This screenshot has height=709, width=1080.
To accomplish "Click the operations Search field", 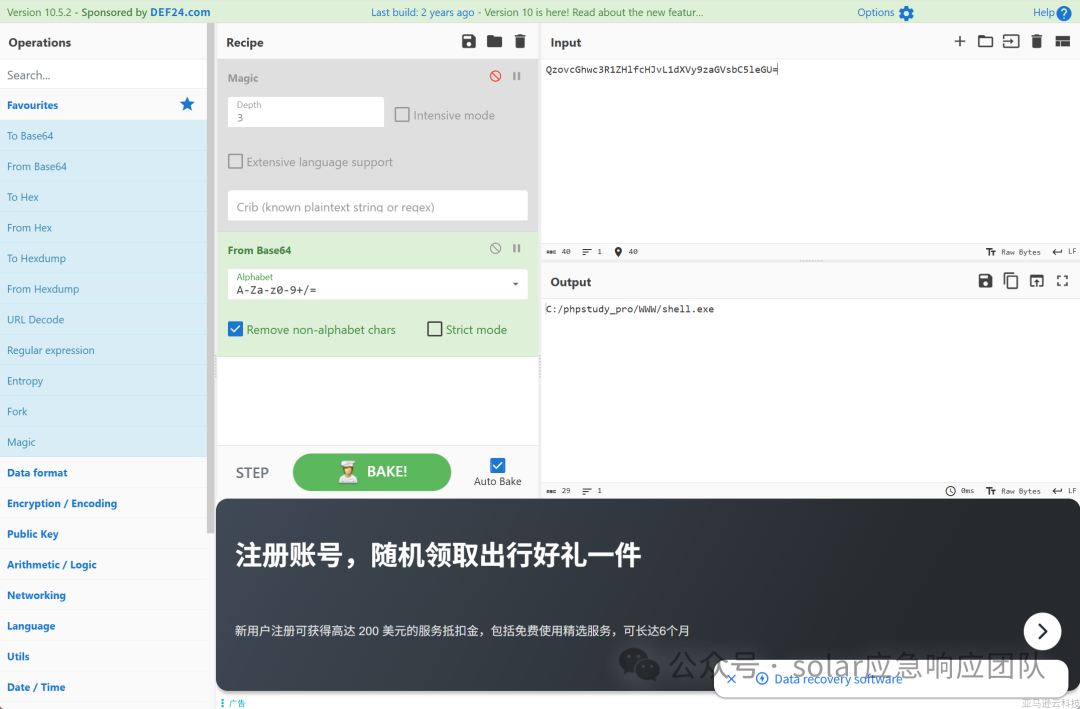I will 103,74.
